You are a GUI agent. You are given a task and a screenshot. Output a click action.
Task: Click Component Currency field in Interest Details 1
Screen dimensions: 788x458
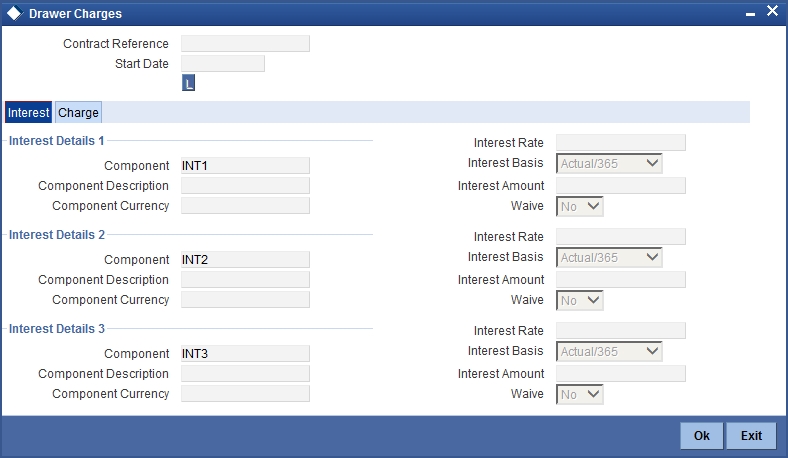point(245,206)
